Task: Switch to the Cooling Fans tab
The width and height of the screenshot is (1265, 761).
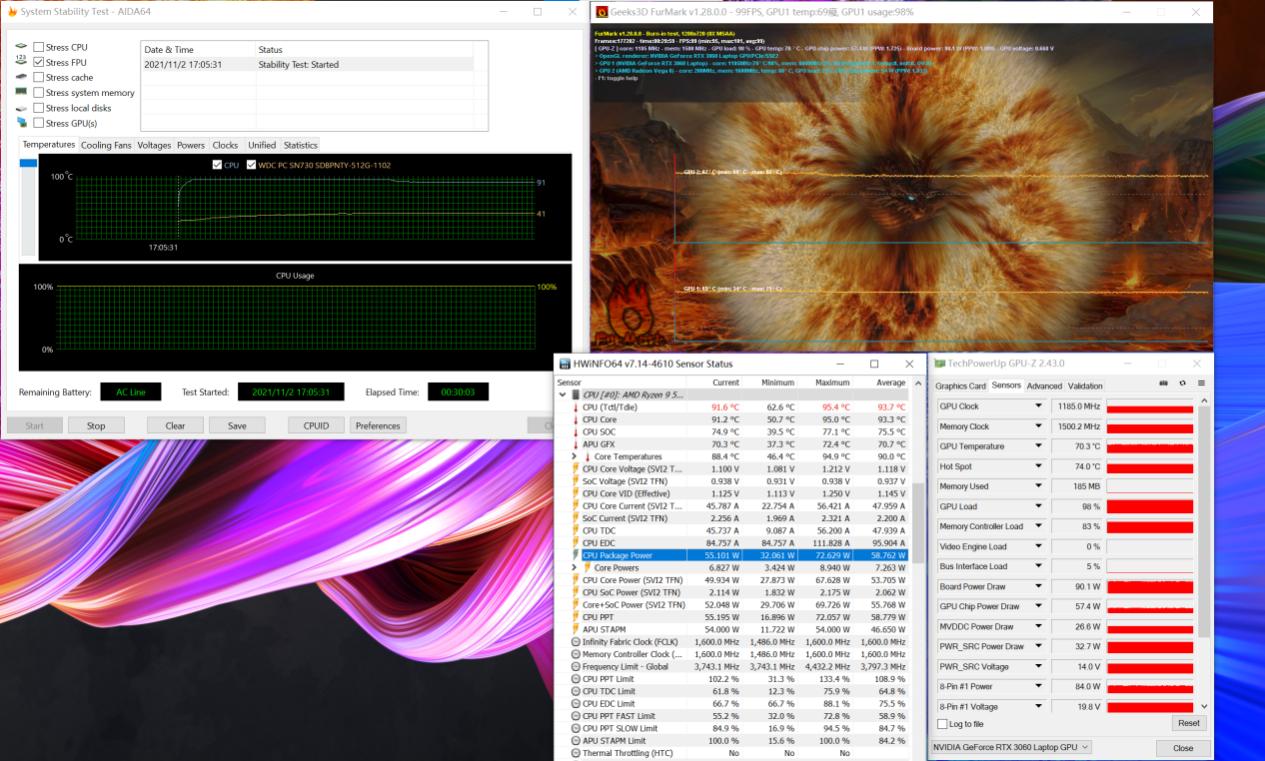Action: [106, 145]
